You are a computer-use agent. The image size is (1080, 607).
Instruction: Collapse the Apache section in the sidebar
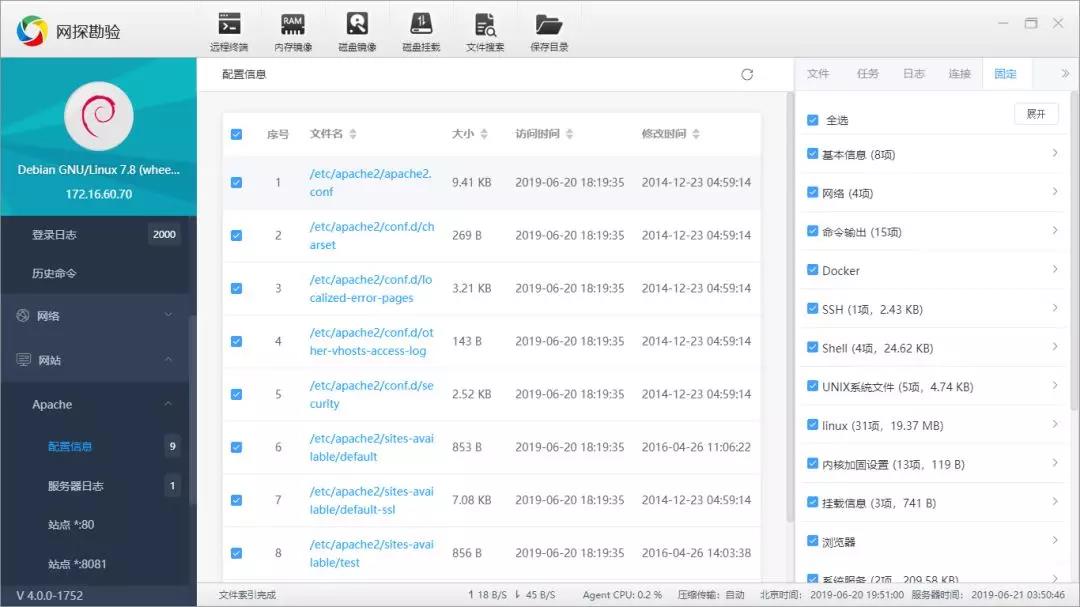tap(167, 404)
